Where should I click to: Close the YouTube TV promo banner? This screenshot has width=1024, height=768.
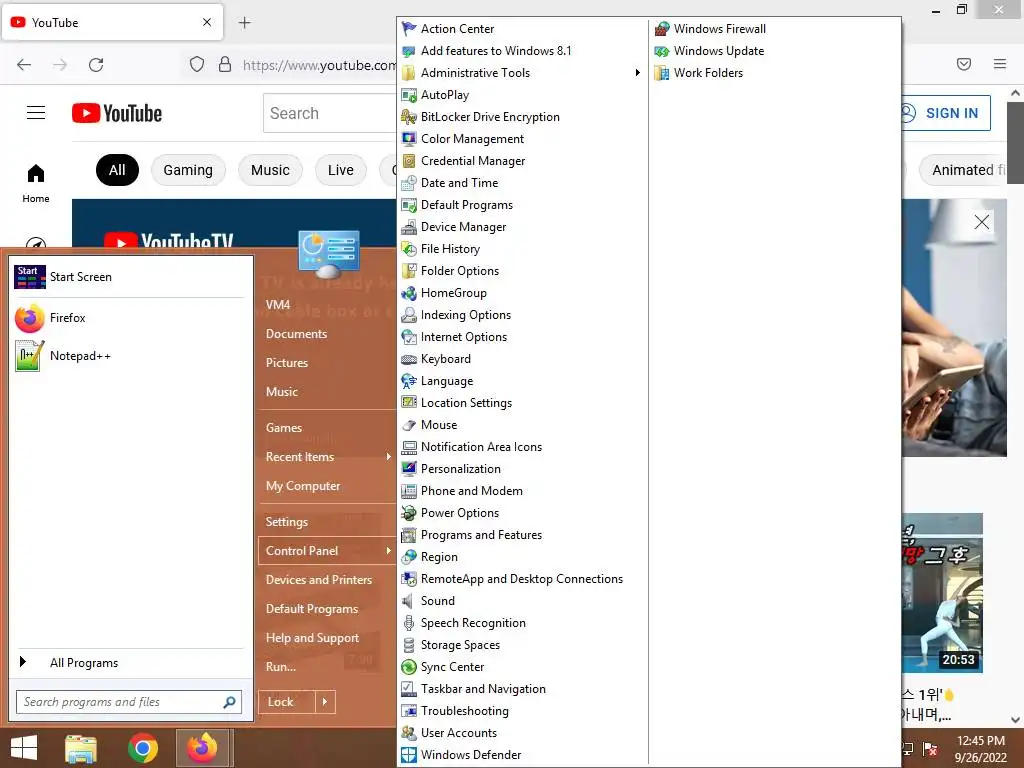point(981,222)
